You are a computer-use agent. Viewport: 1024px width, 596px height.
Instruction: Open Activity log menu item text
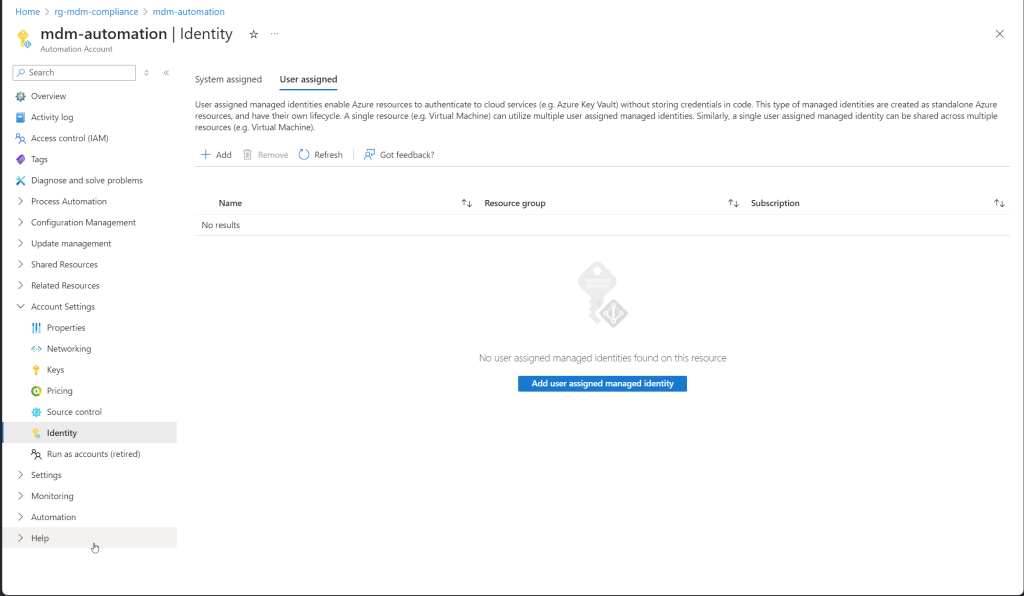[52, 117]
